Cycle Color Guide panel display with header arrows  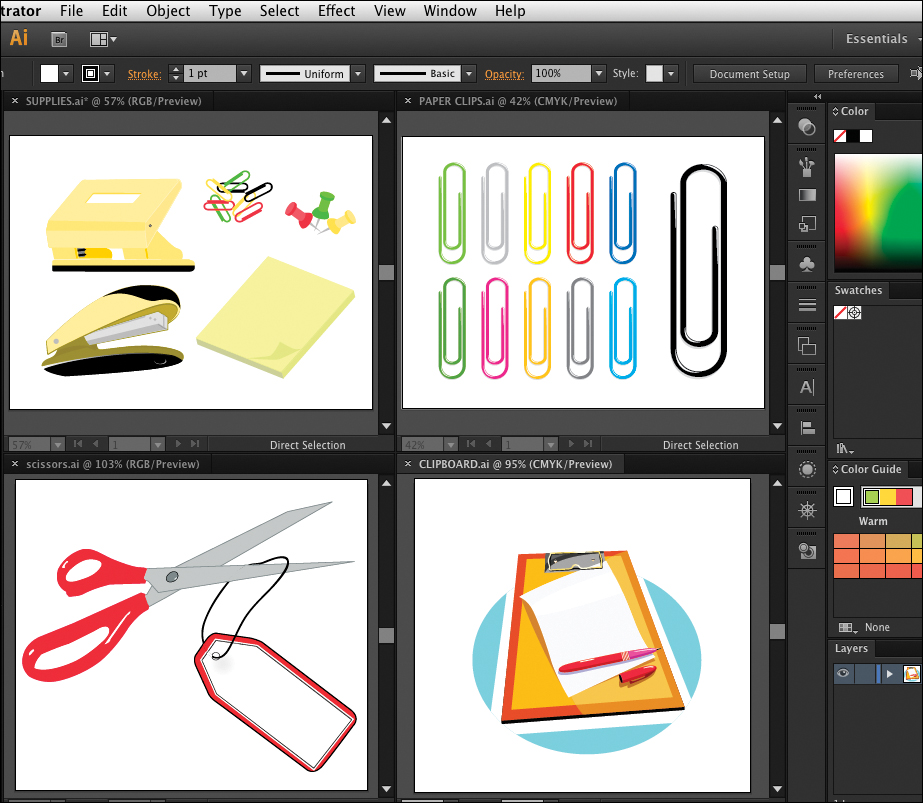pyautogui.click(x=835, y=469)
